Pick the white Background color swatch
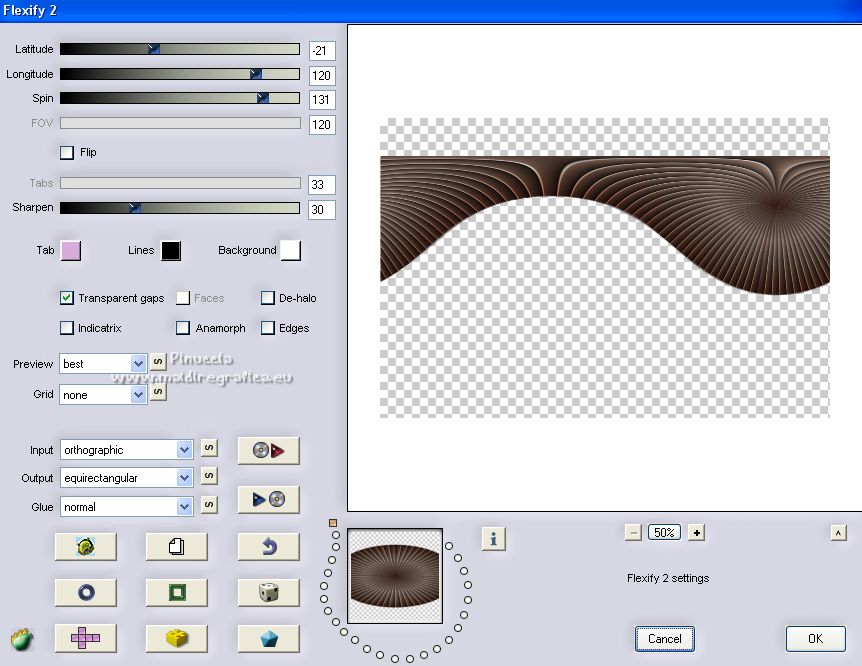Image resolution: width=862 pixels, height=666 pixels. click(x=291, y=250)
